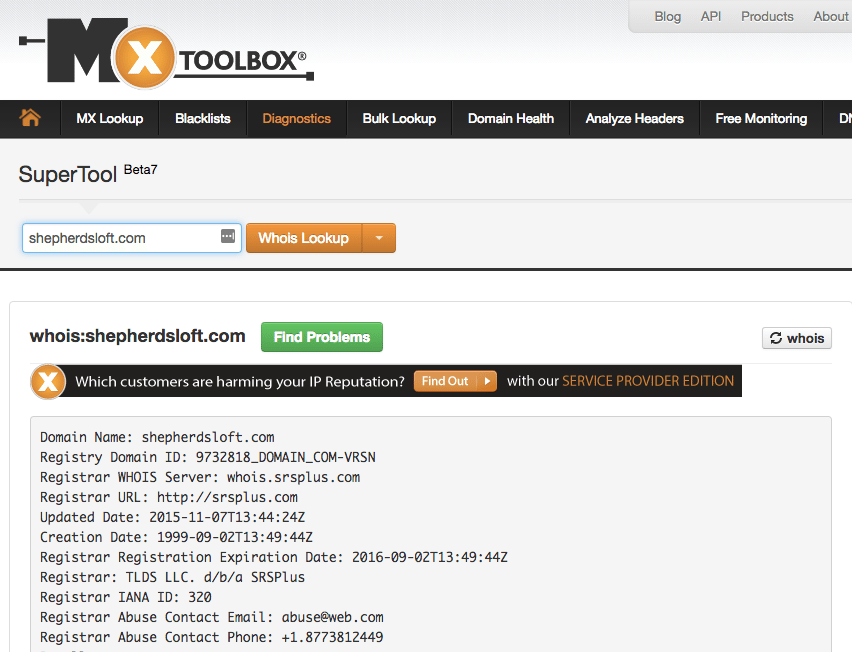Open the Products link
Screen dimensions: 852x652
[x=767, y=16]
